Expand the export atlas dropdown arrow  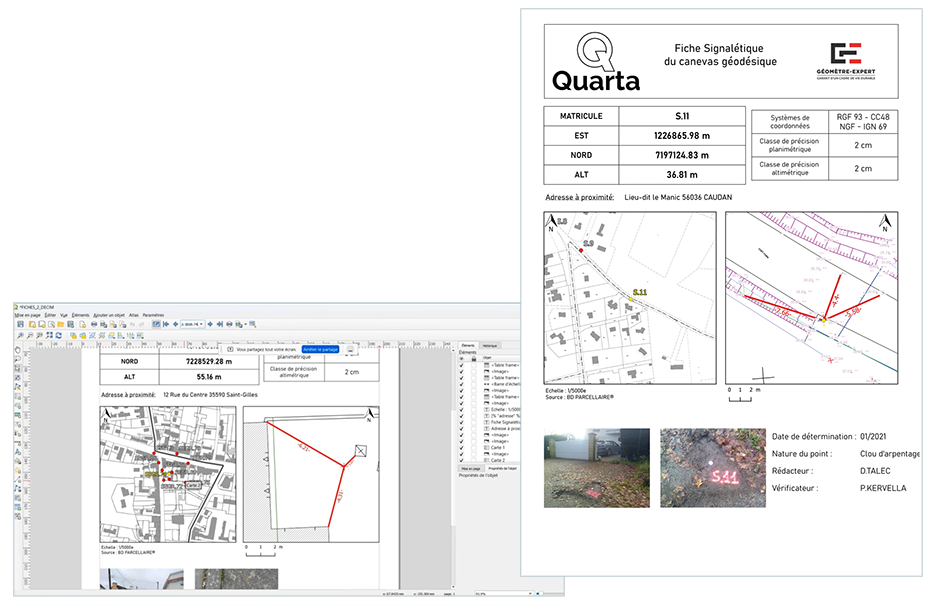[x=245, y=324]
